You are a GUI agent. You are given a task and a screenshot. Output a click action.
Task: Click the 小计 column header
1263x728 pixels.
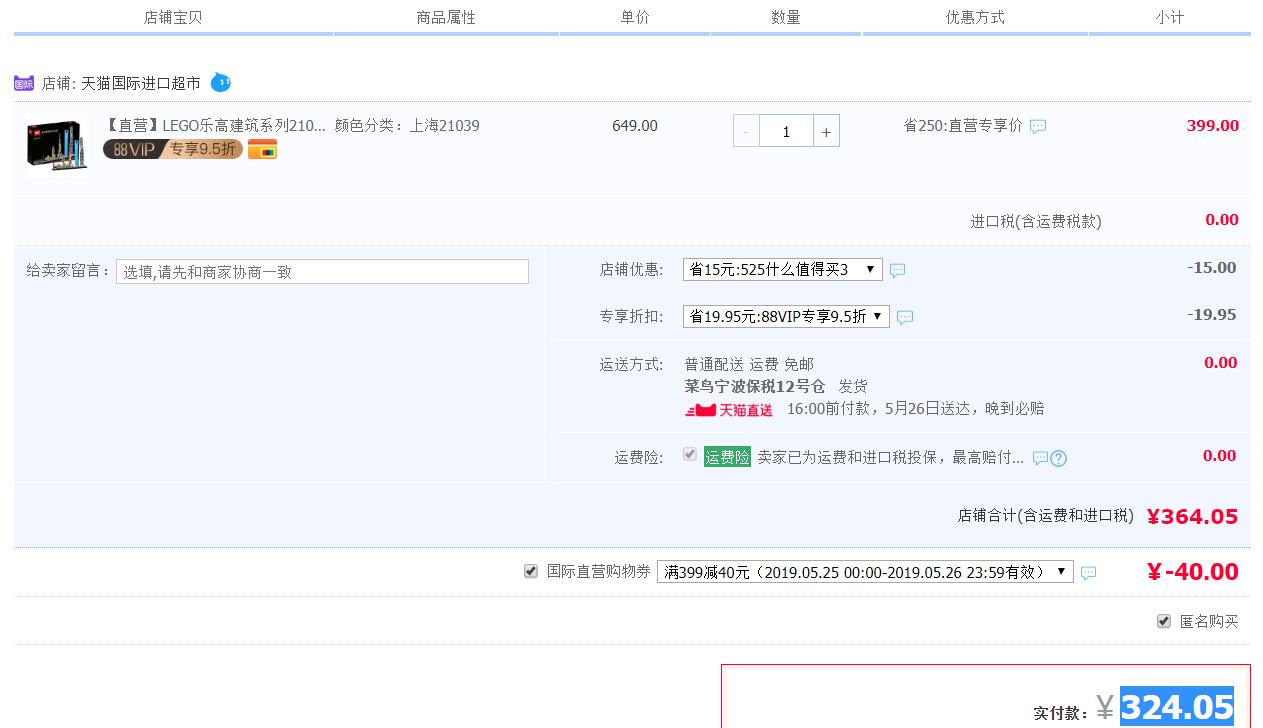(1170, 17)
